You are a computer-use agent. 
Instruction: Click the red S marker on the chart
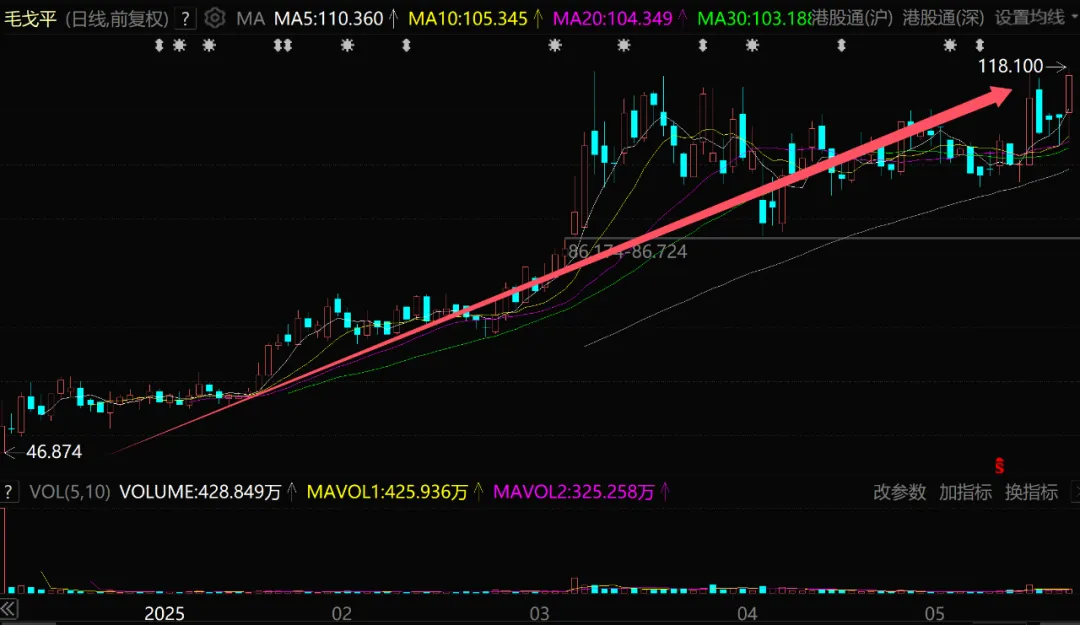[998, 465]
